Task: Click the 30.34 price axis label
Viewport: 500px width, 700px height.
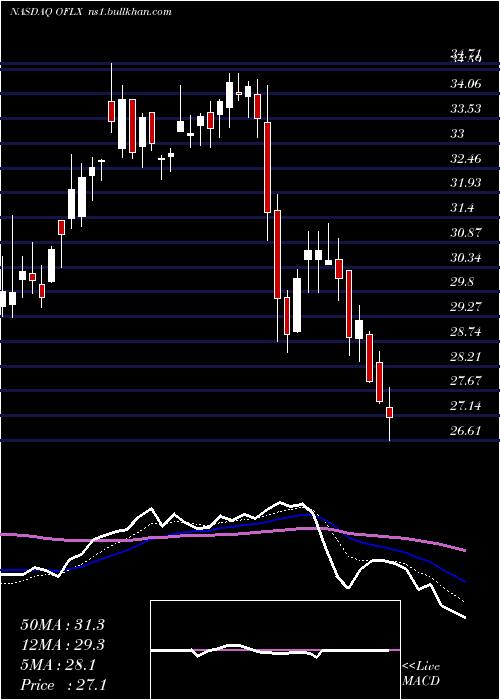Action: pos(466,258)
